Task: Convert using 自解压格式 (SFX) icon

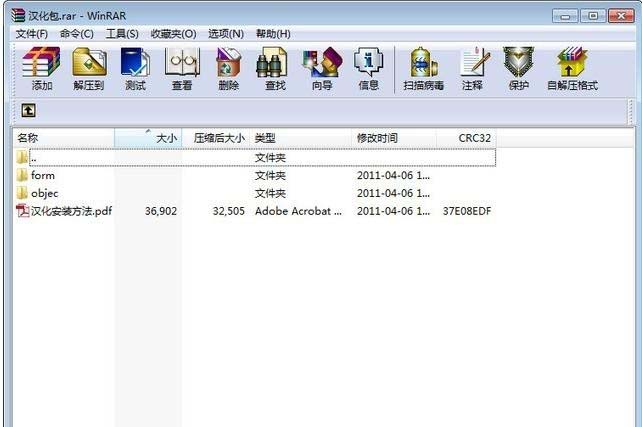Action: (x=572, y=62)
